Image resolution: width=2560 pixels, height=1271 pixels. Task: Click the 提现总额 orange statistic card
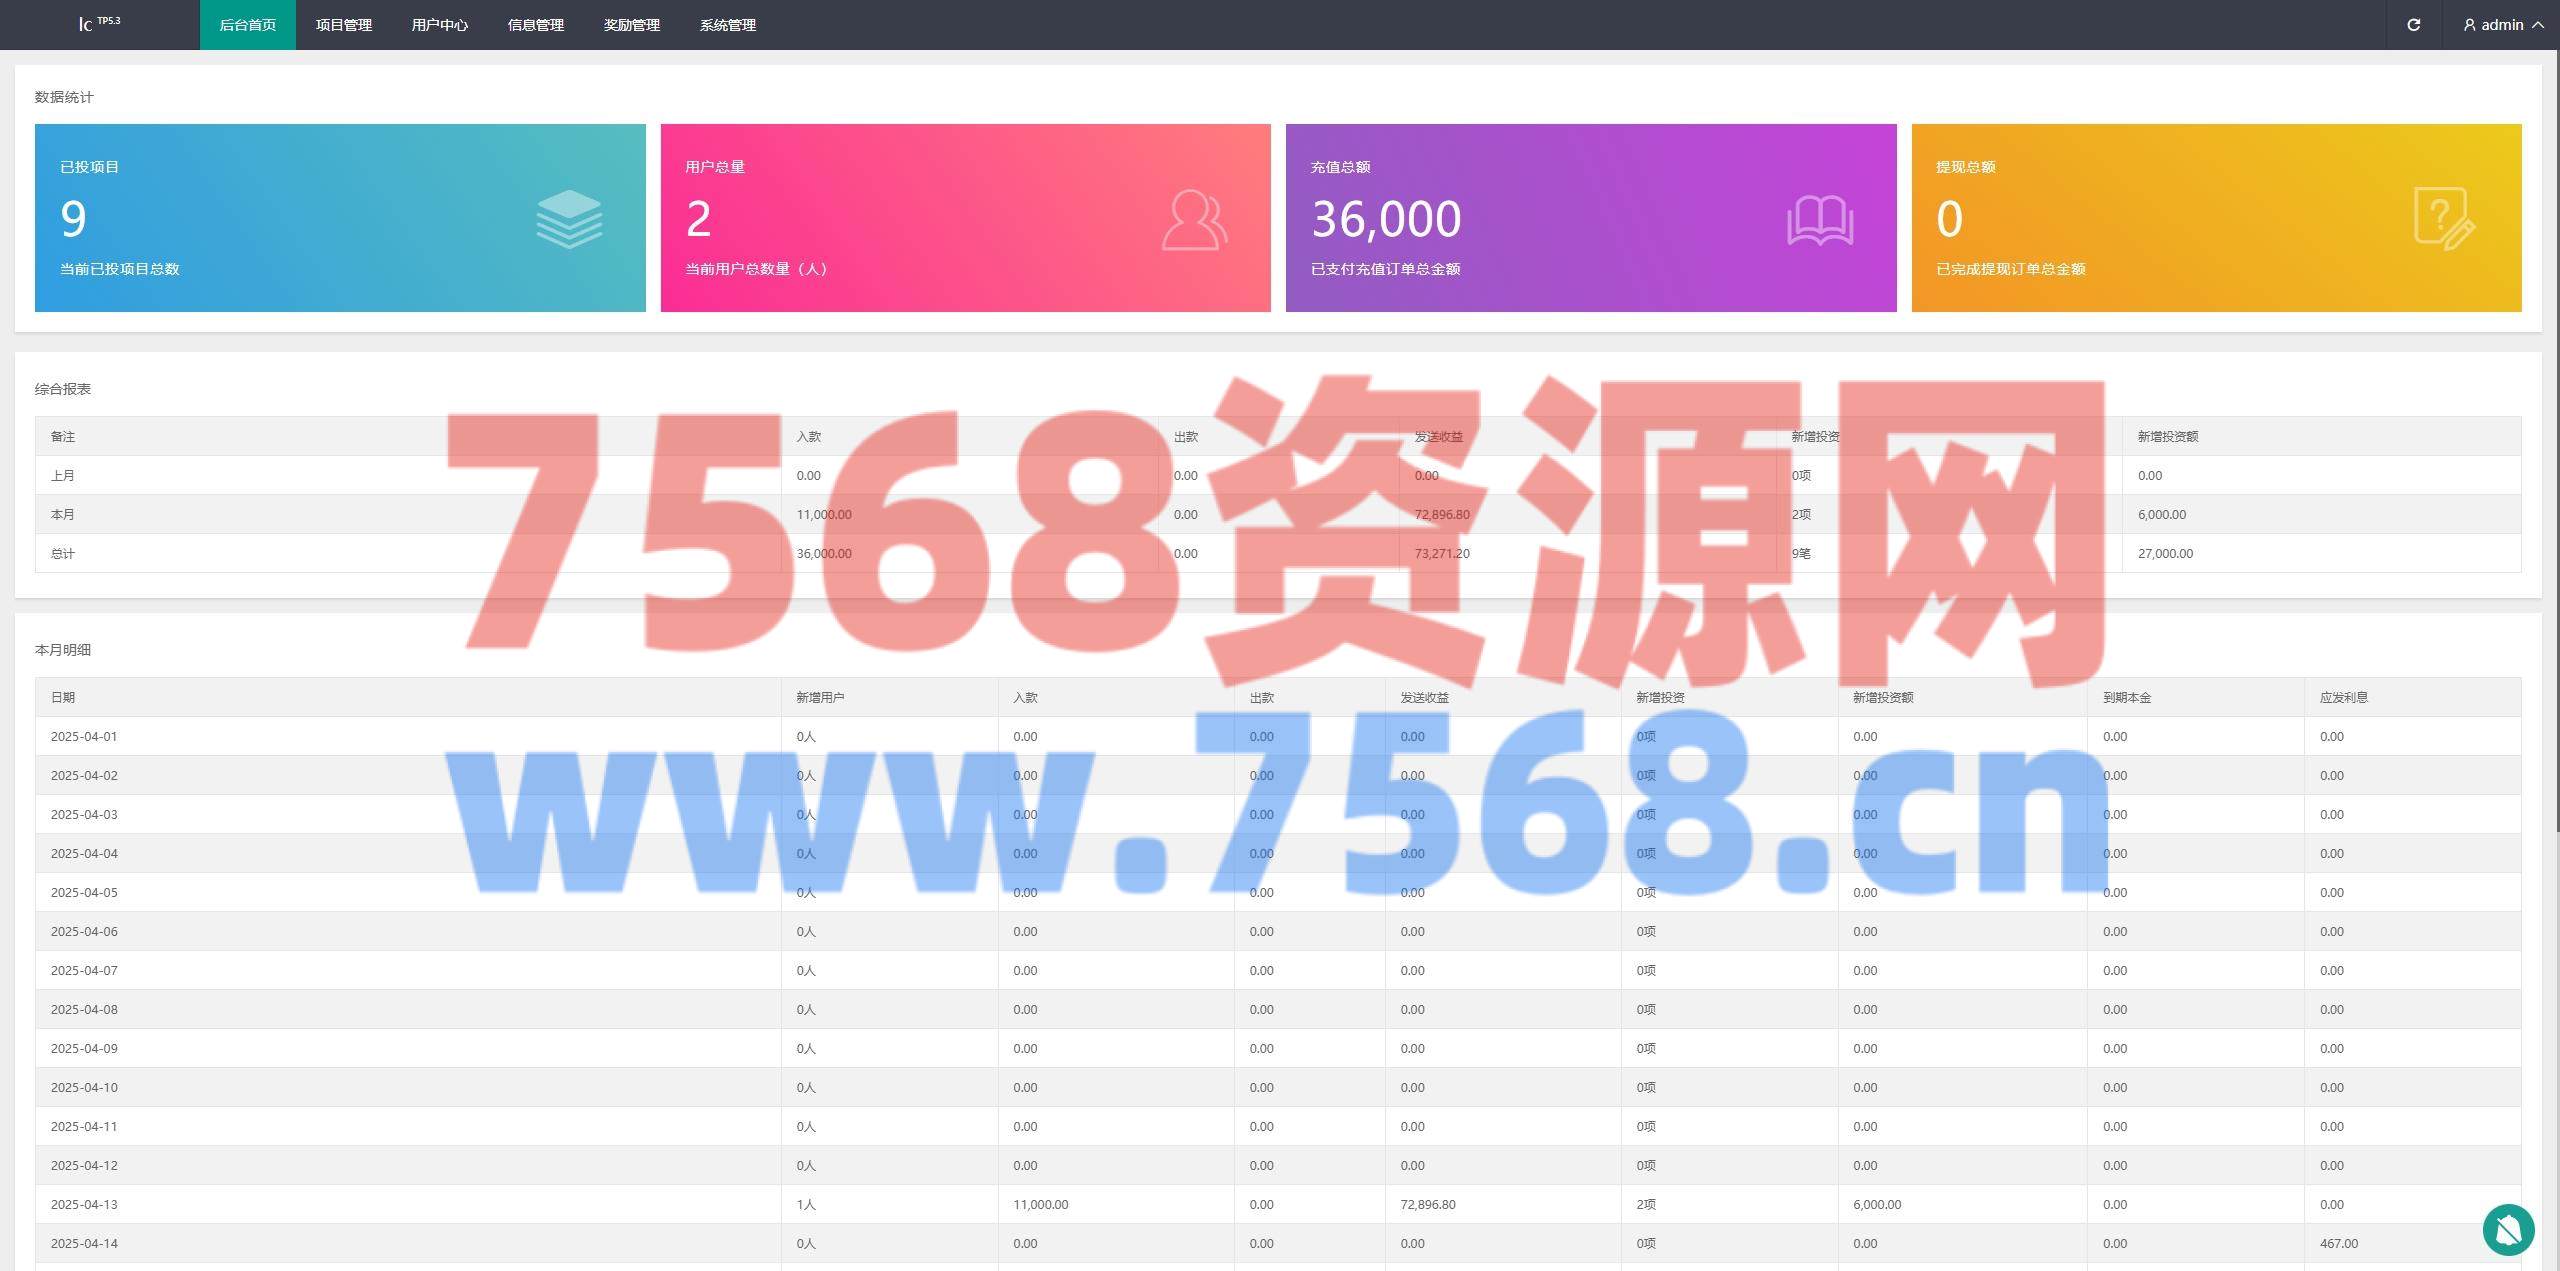2216,218
